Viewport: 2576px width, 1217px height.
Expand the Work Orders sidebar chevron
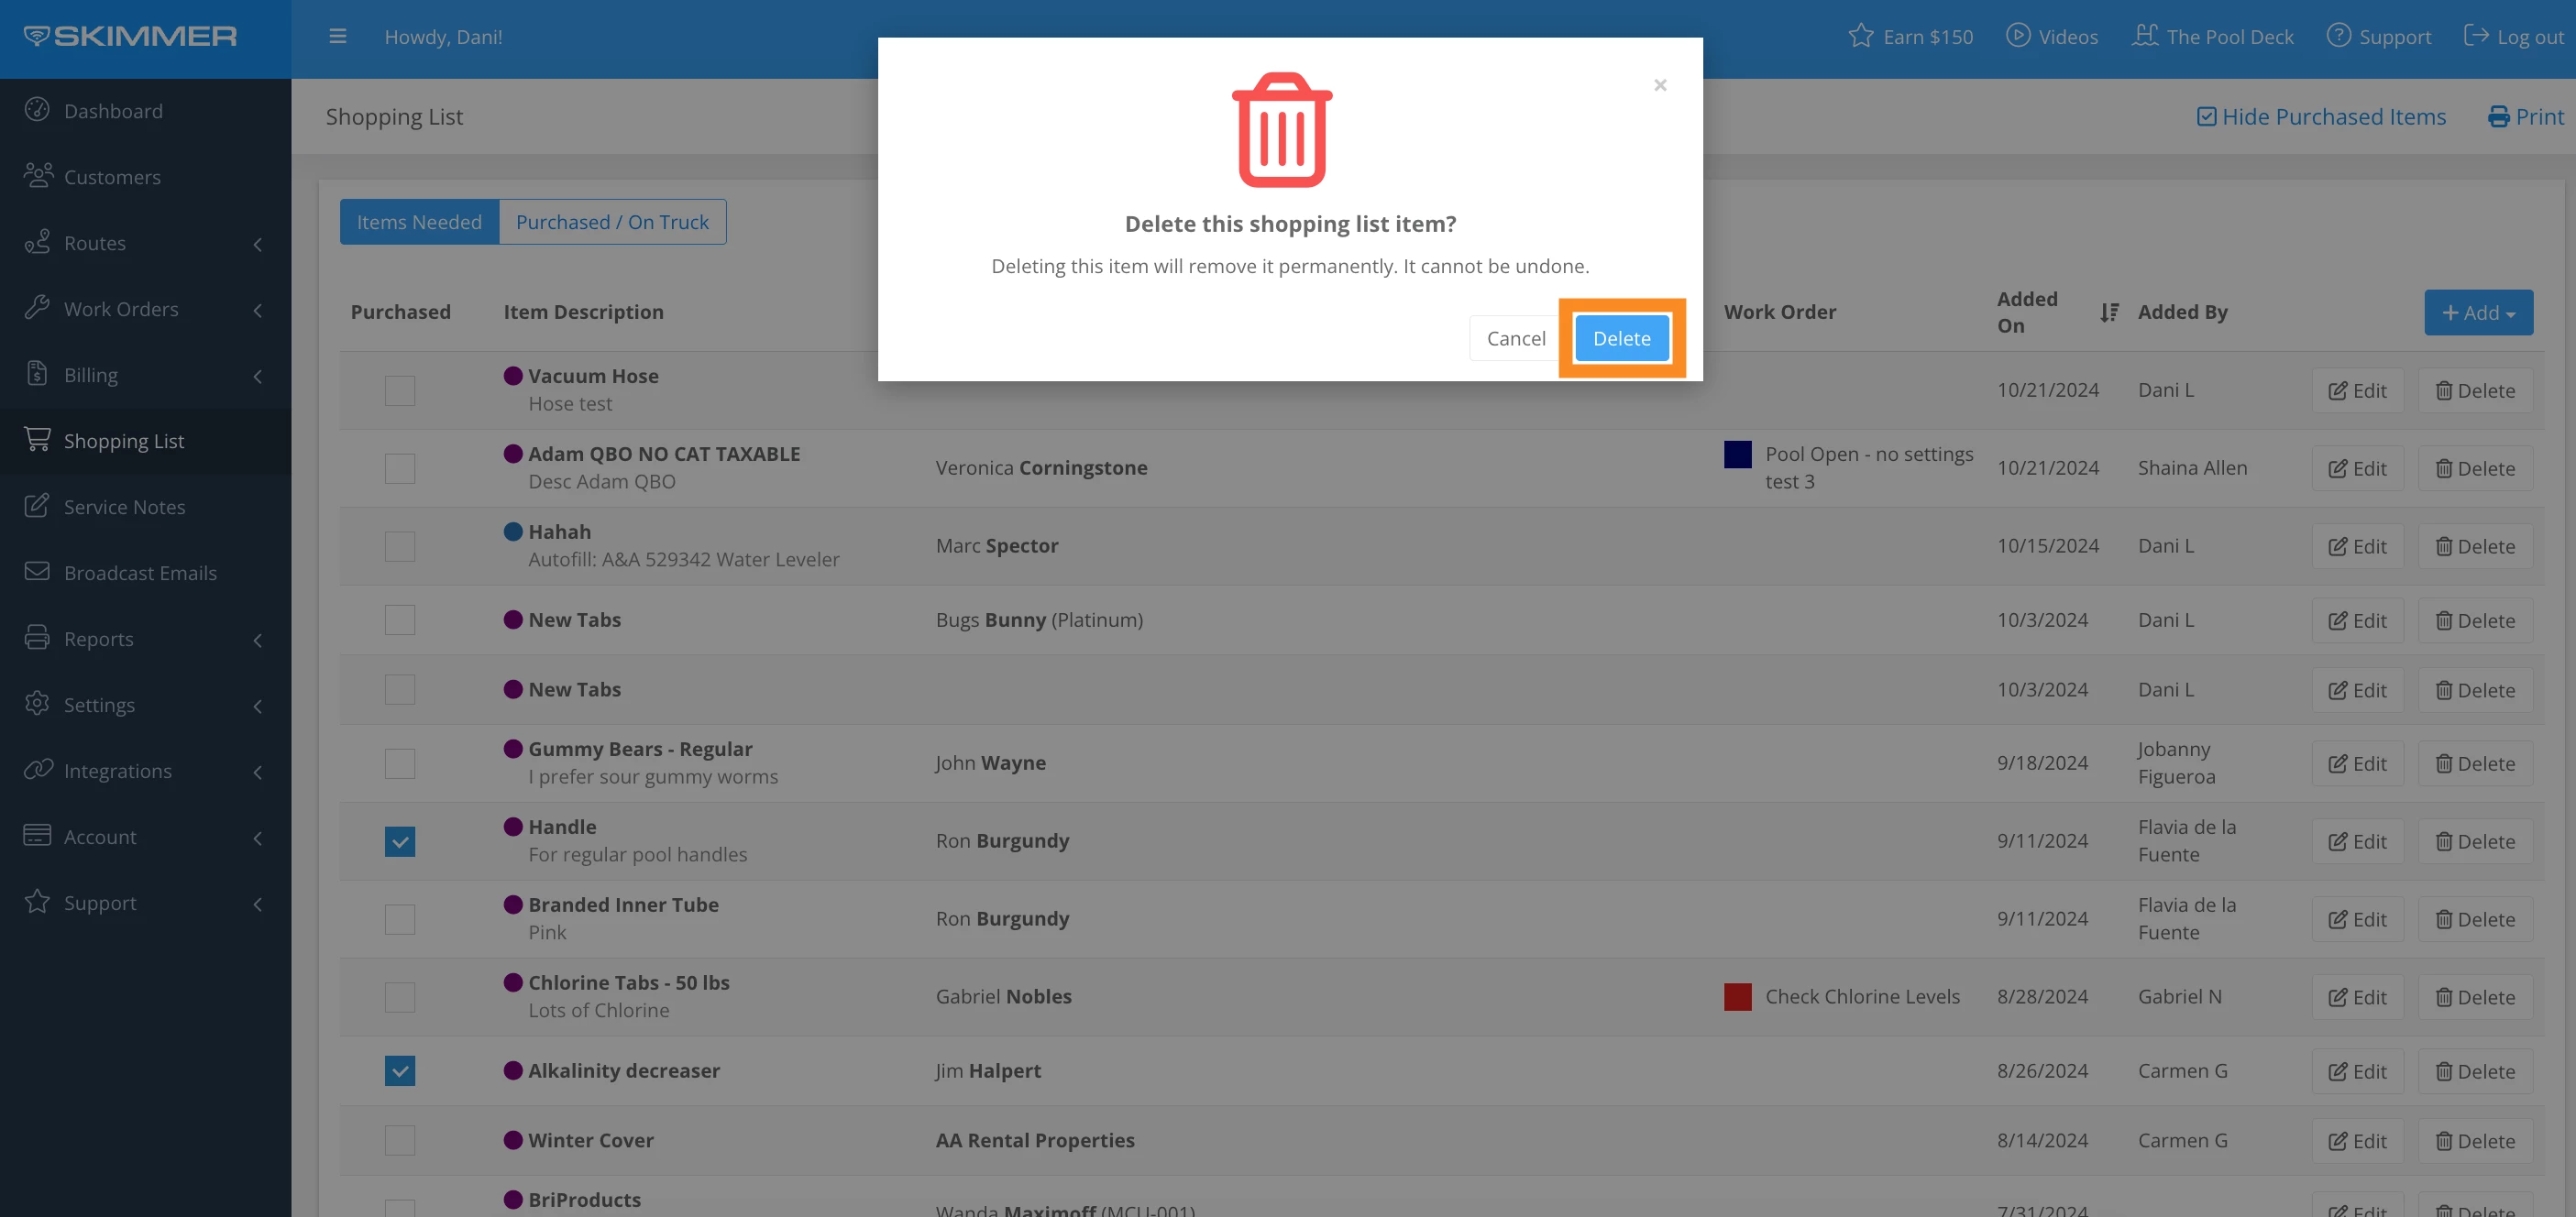[x=257, y=310]
